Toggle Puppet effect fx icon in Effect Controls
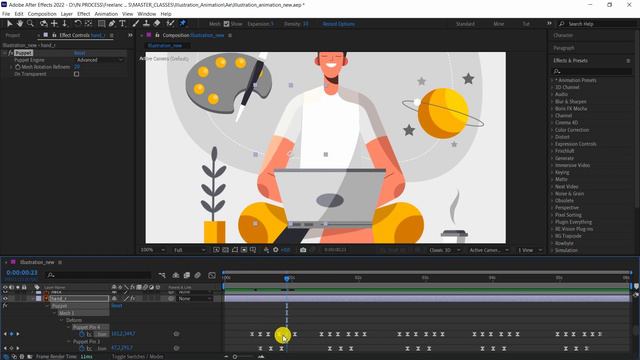Screen dimensions: 640x360 [x=11, y=53]
